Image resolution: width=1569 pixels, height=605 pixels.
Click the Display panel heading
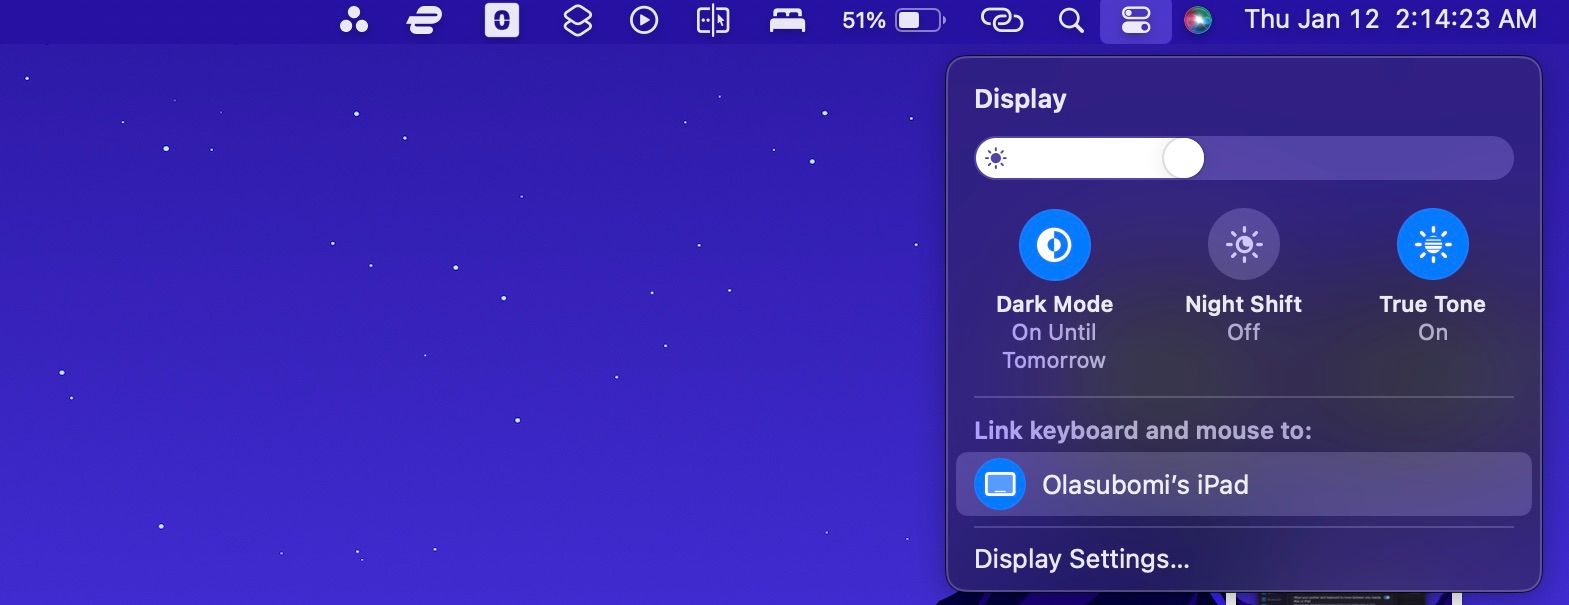(1020, 99)
